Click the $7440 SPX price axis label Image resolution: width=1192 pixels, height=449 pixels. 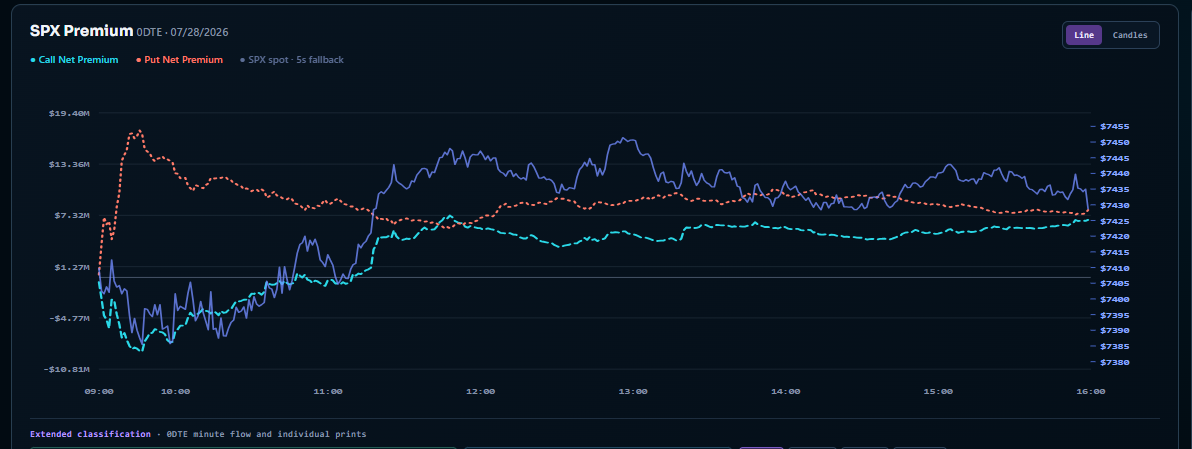click(1114, 174)
